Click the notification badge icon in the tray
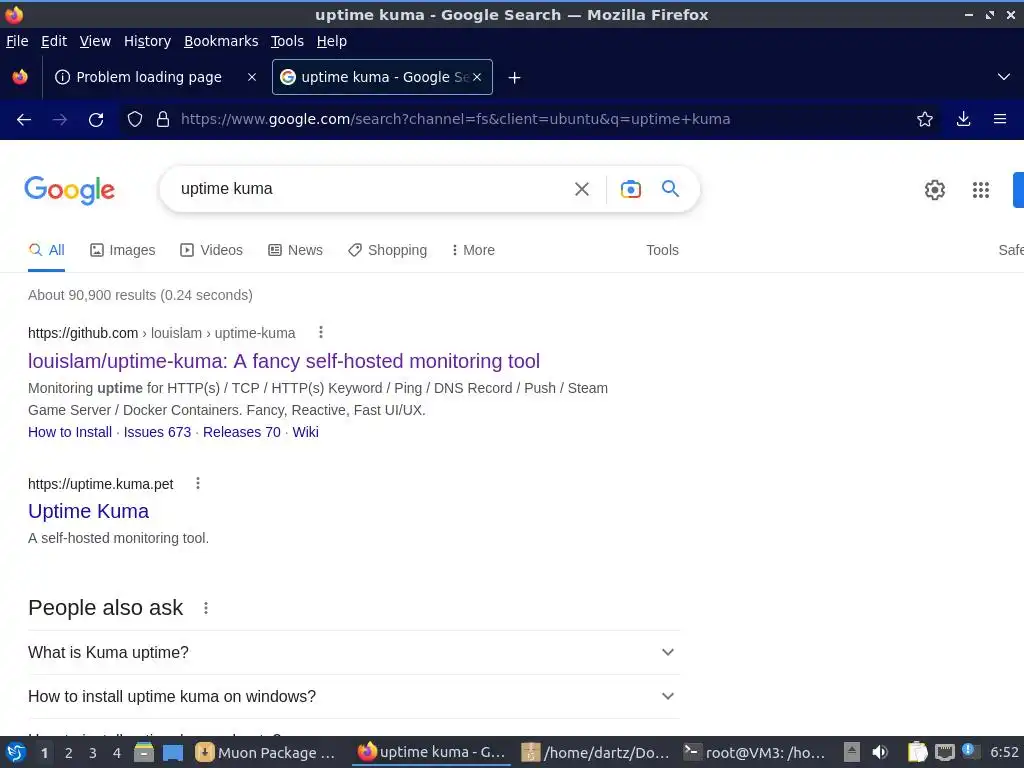This screenshot has height=768, width=1024. coord(969,750)
